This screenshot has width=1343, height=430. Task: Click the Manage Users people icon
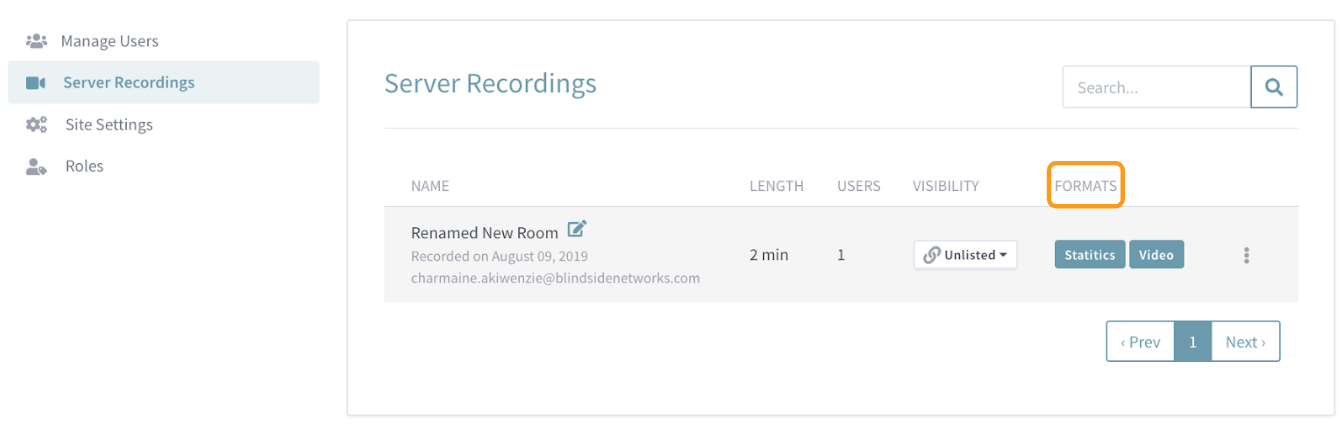[x=36, y=41]
